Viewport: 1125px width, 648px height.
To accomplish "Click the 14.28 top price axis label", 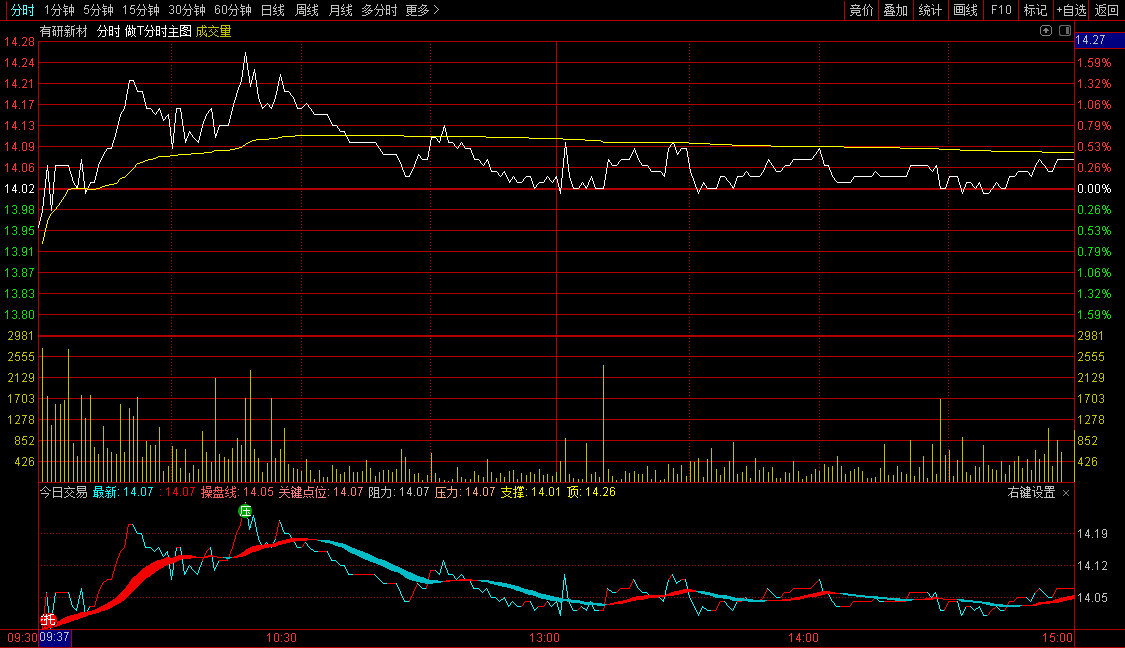I will click(x=19, y=42).
